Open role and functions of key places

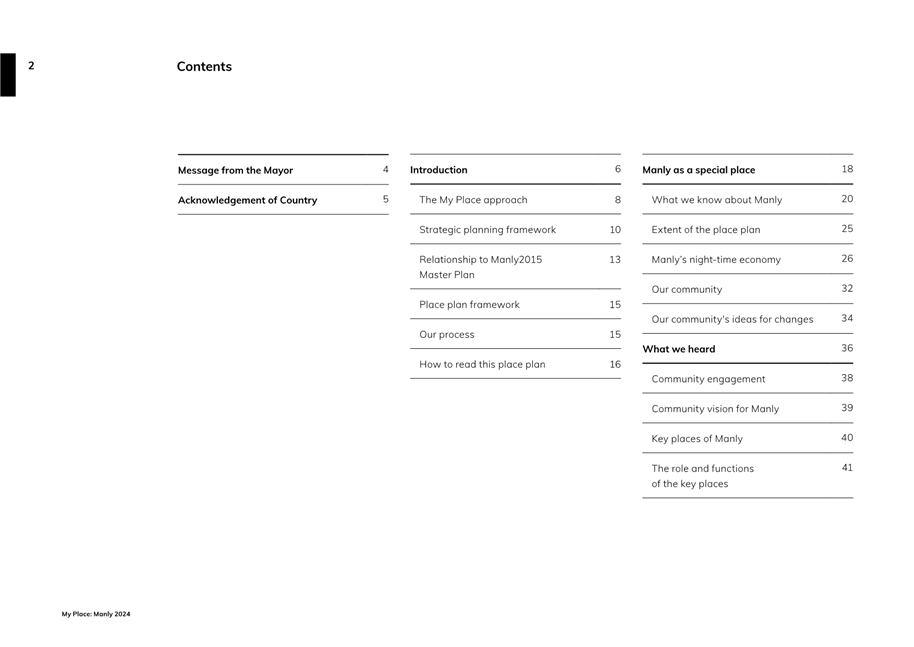pyautogui.click(x=702, y=476)
